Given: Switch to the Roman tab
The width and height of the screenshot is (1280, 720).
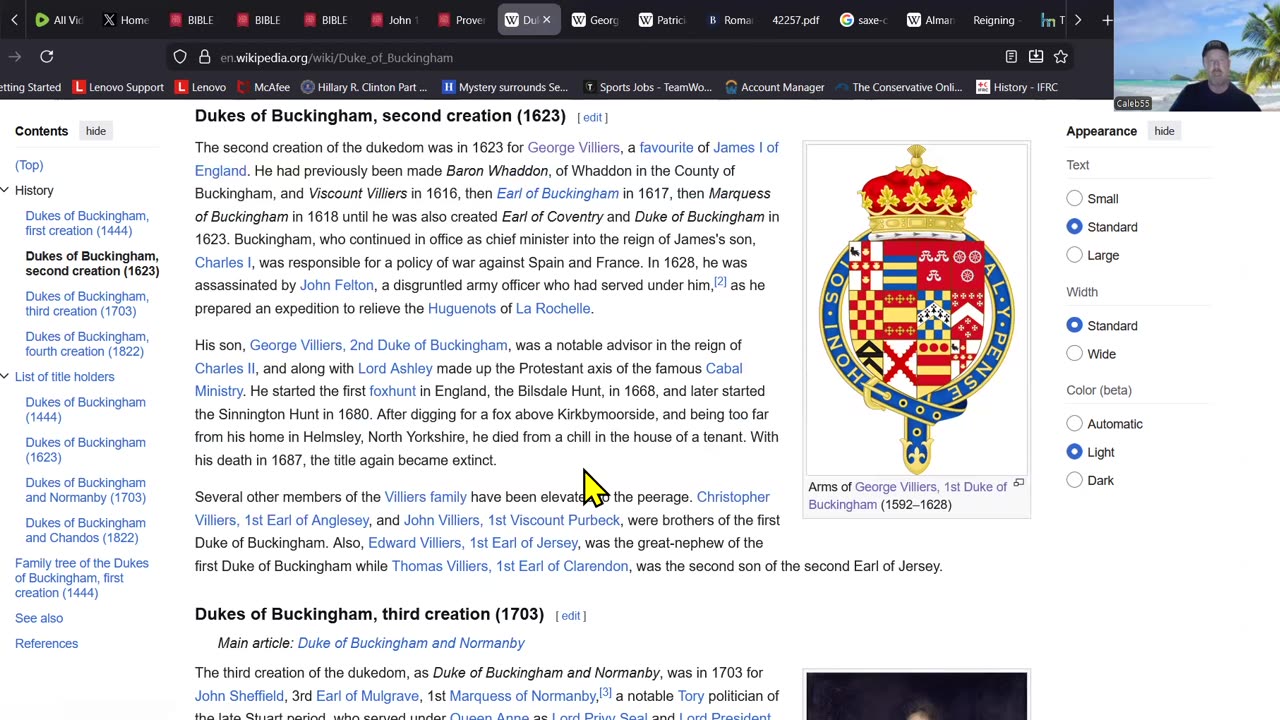Looking at the screenshot, I should (x=729, y=20).
